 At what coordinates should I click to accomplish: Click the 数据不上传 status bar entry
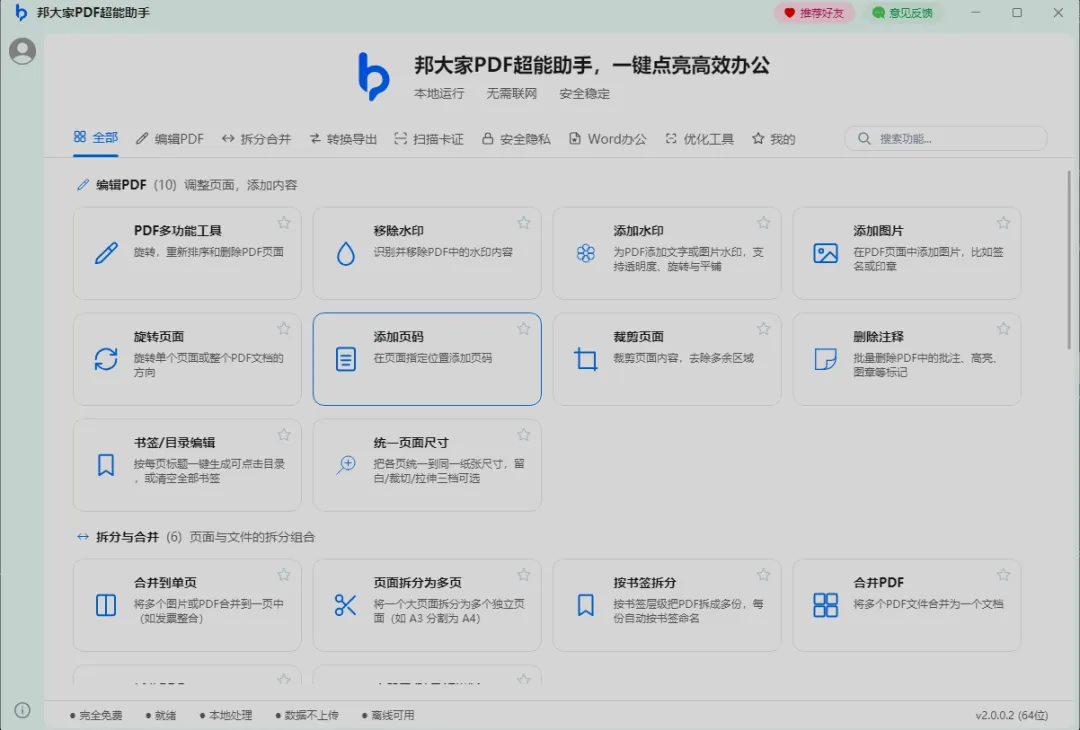[x=307, y=716]
